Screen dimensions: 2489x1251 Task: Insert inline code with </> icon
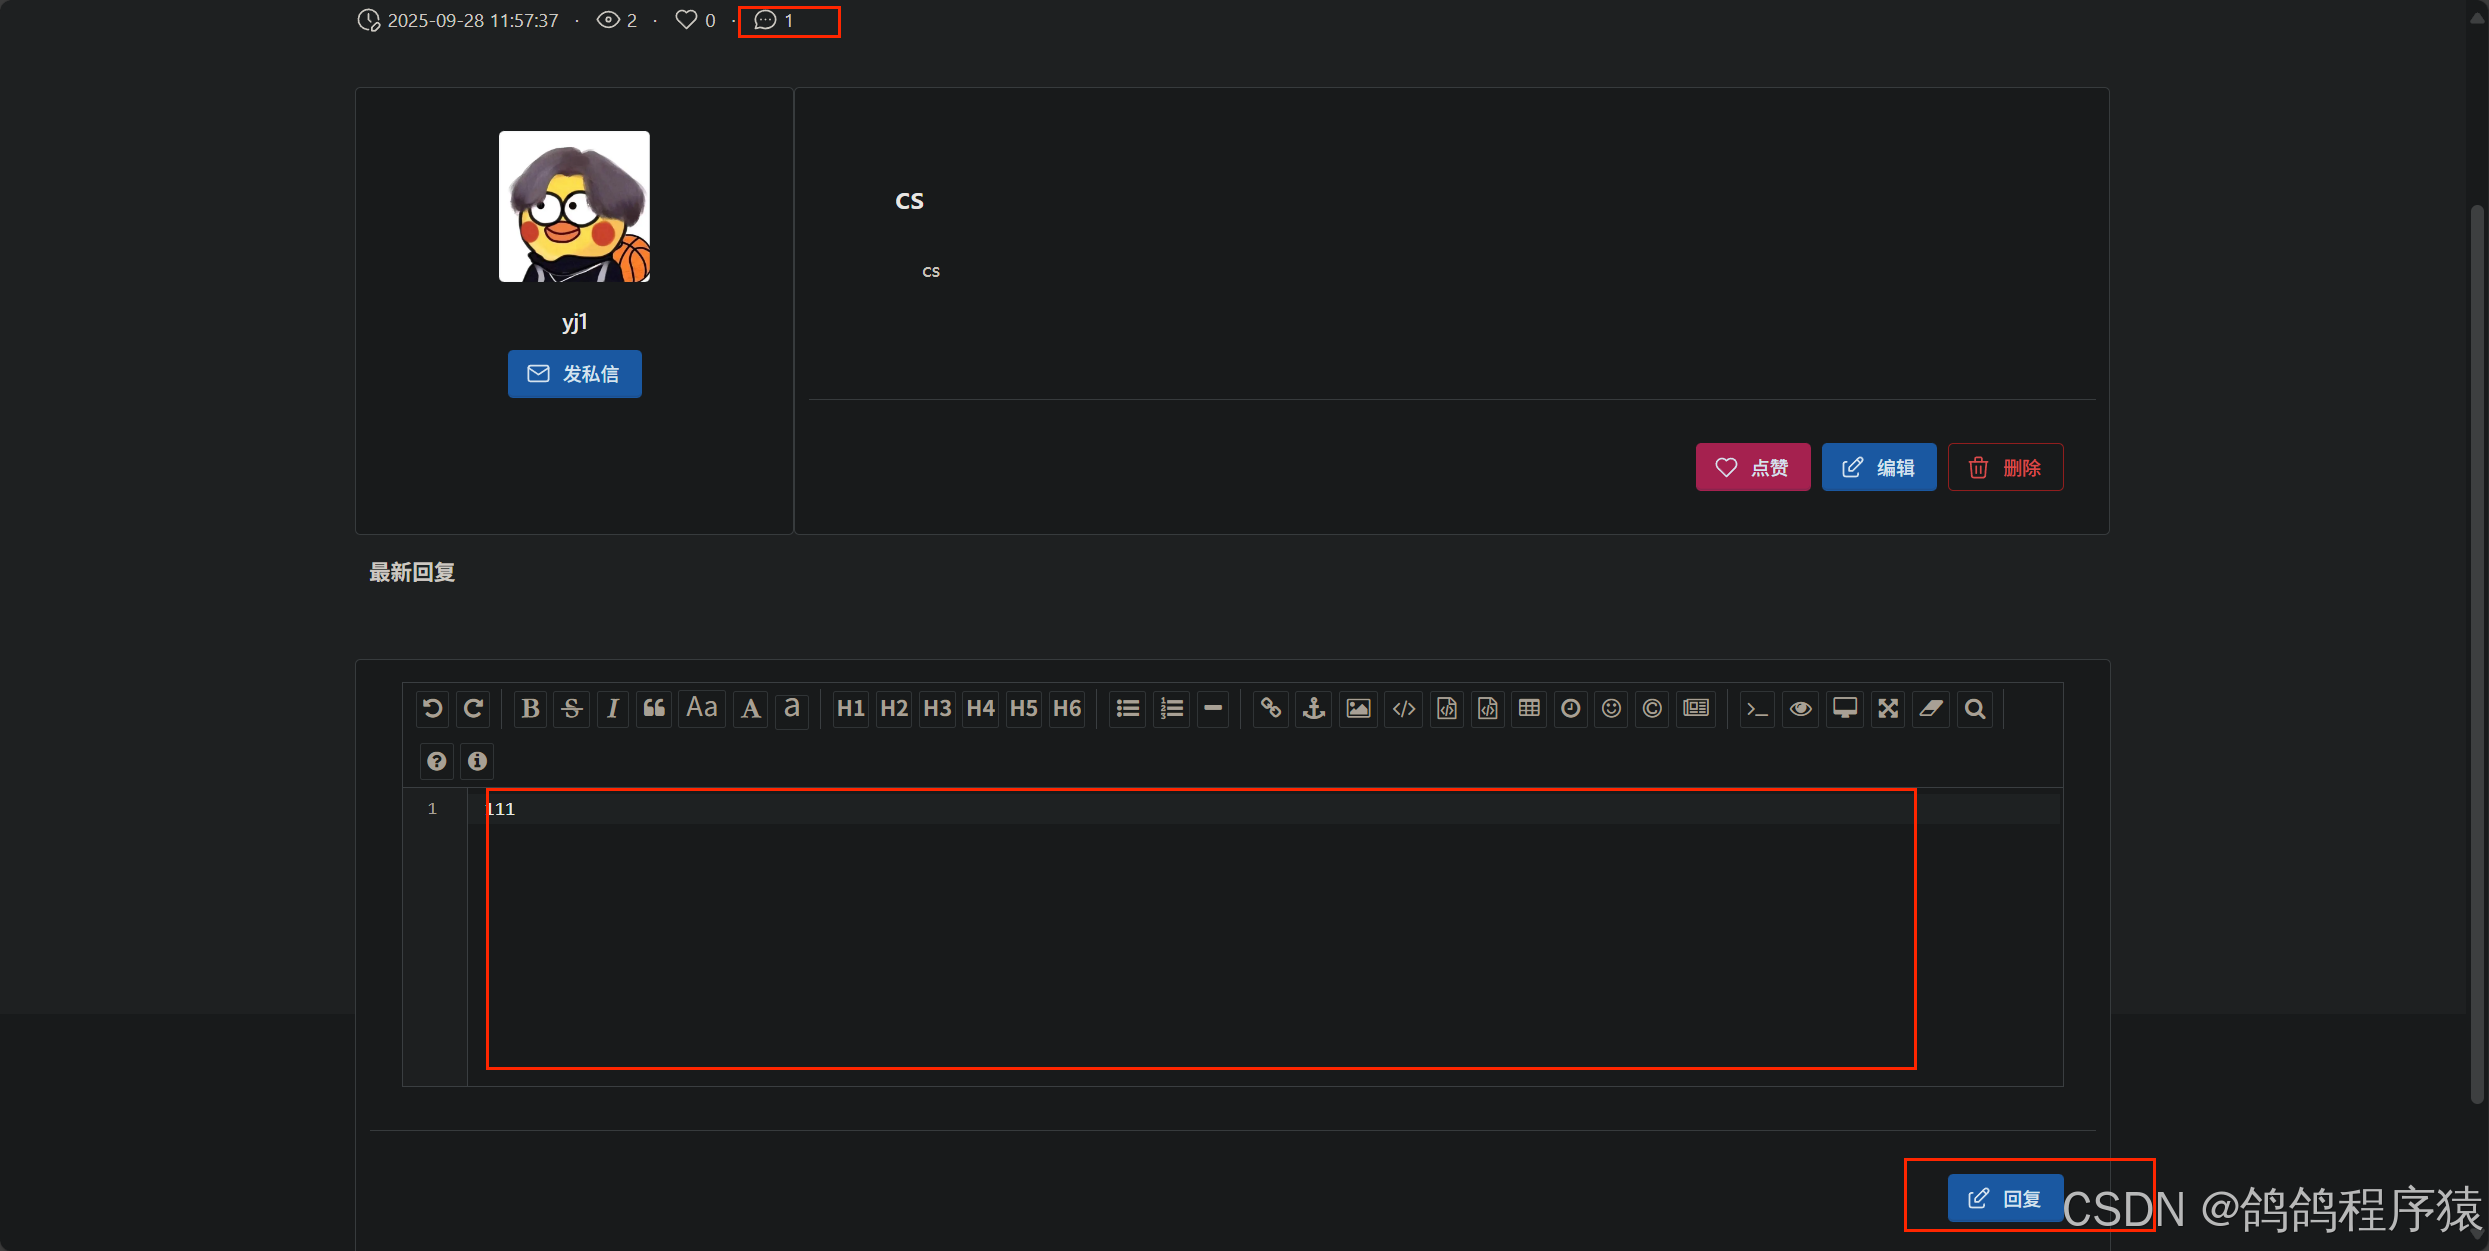(x=1403, y=709)
